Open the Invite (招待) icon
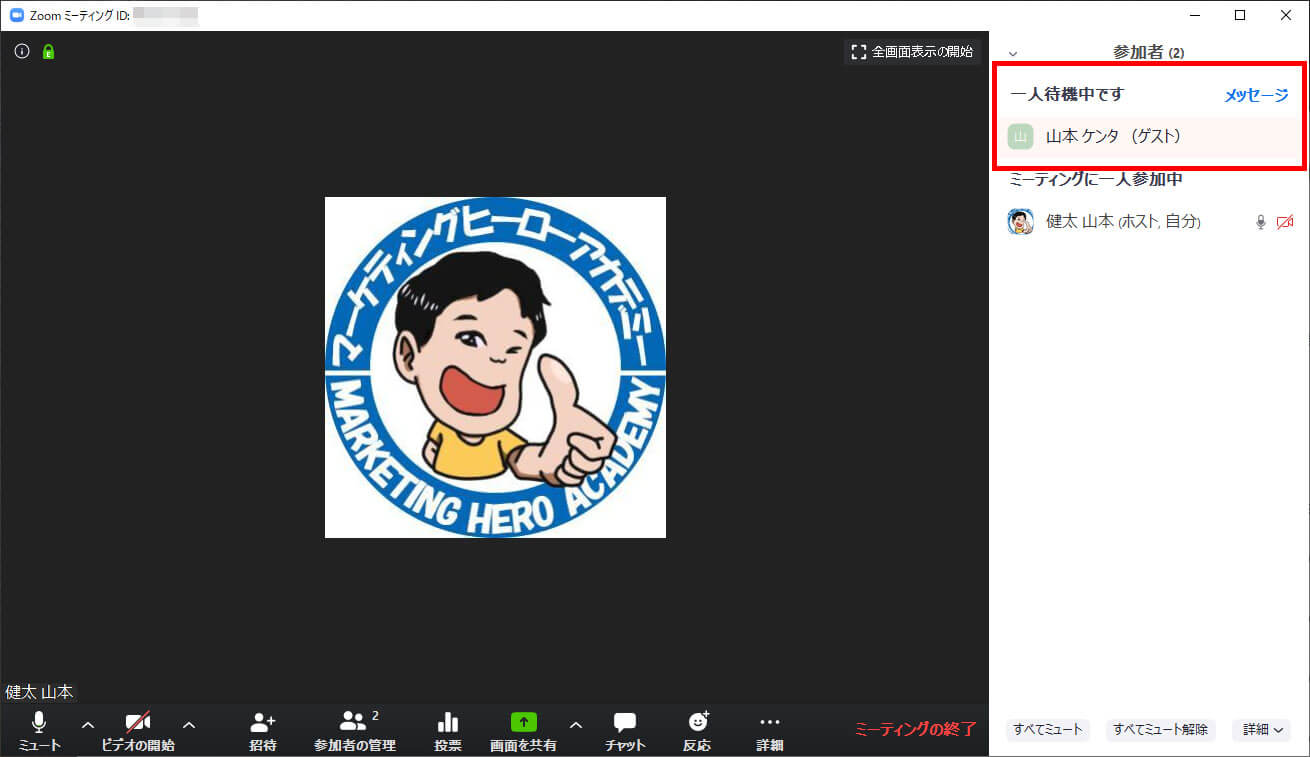 (263, 731)
